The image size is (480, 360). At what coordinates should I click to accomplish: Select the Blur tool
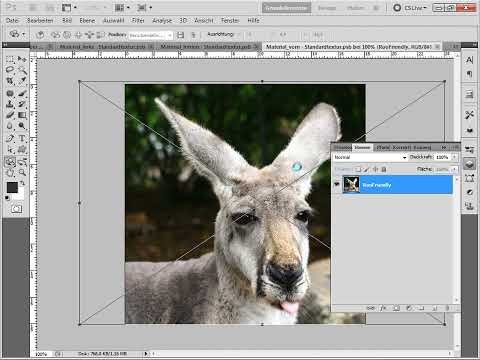(x=10, y=126)
